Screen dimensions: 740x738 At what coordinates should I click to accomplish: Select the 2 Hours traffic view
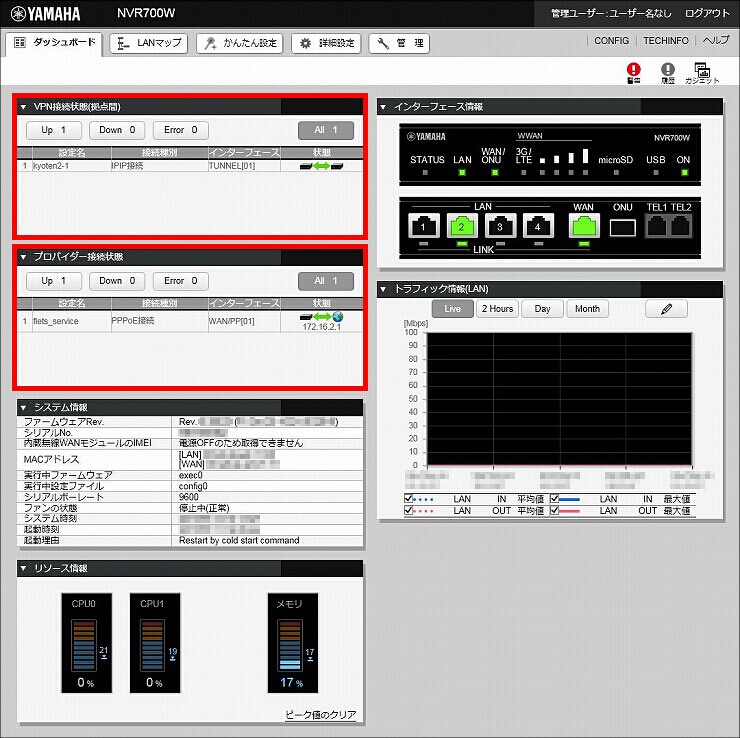(x=497, y=309)
